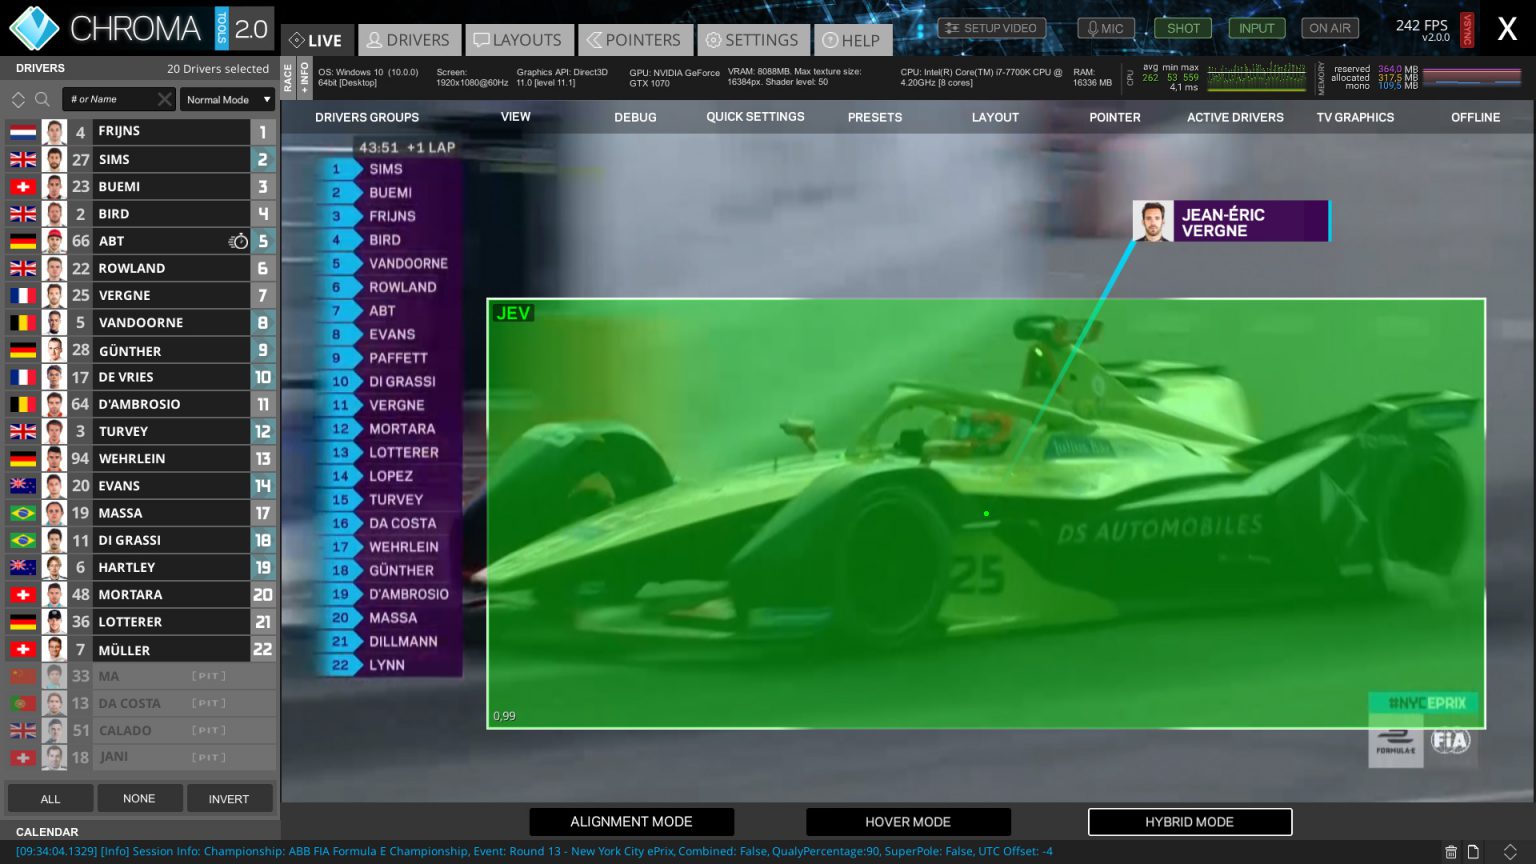1536x864 pixels.
Task: Click the new document icon near the bottom right
Action: [1473, 853]
